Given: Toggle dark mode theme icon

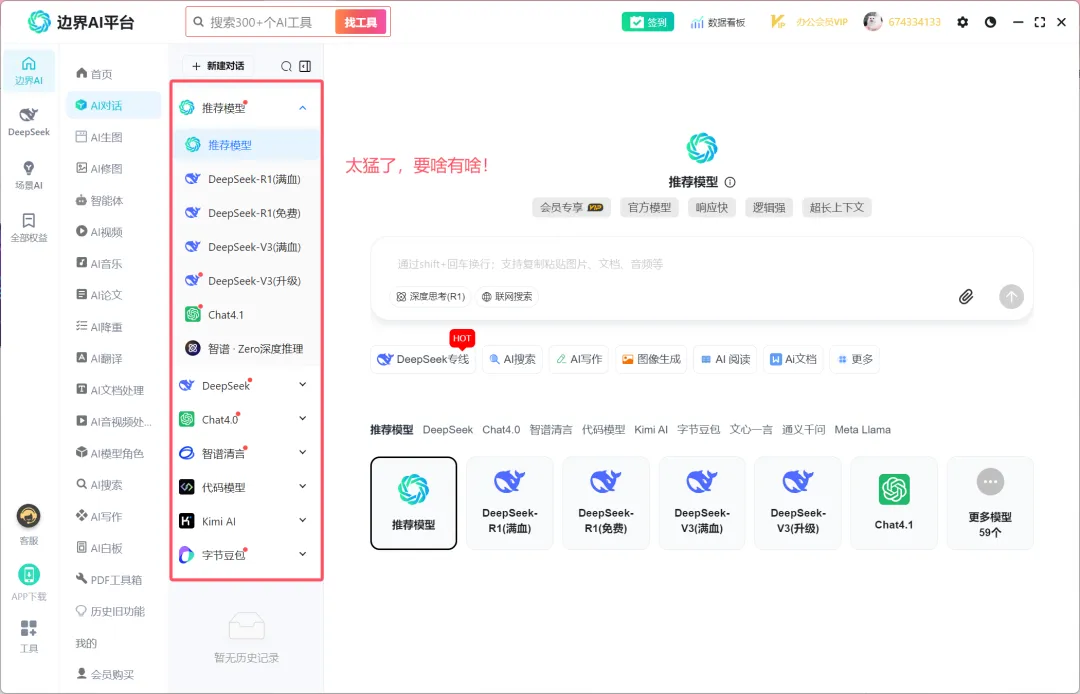Looking at the screenshot, I should (990, 22).
